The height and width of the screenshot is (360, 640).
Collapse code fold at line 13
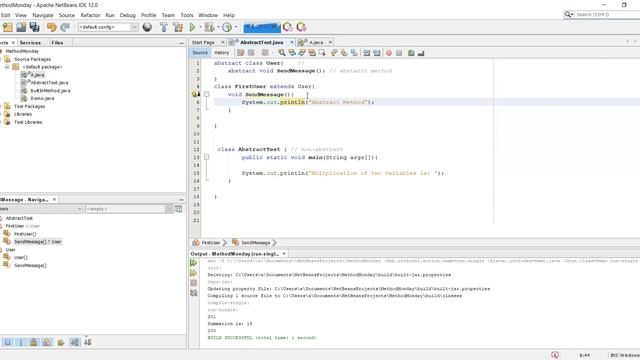(207, 157)
